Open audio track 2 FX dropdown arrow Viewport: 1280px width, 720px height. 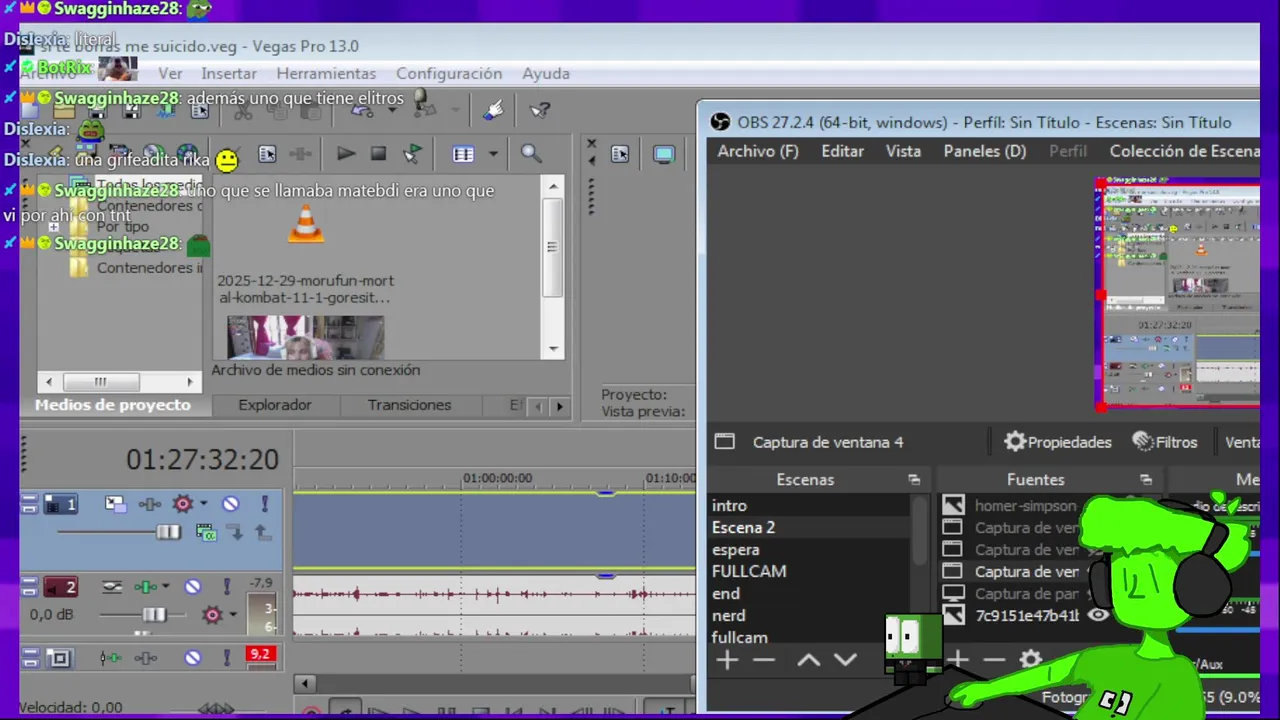point(166,587)
